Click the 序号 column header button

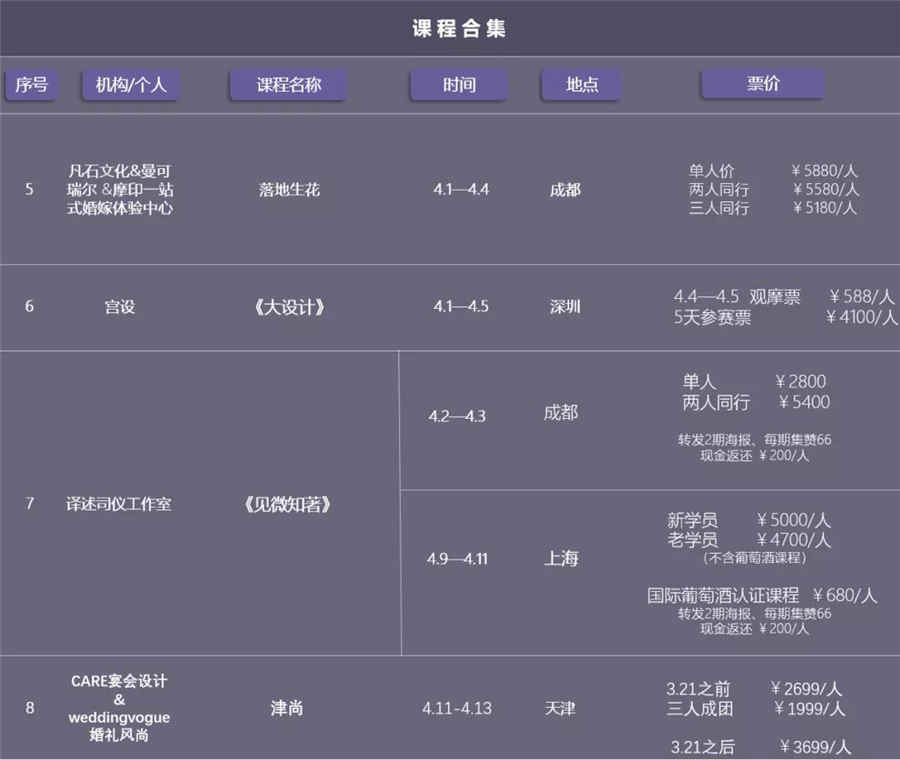point(31,85)
